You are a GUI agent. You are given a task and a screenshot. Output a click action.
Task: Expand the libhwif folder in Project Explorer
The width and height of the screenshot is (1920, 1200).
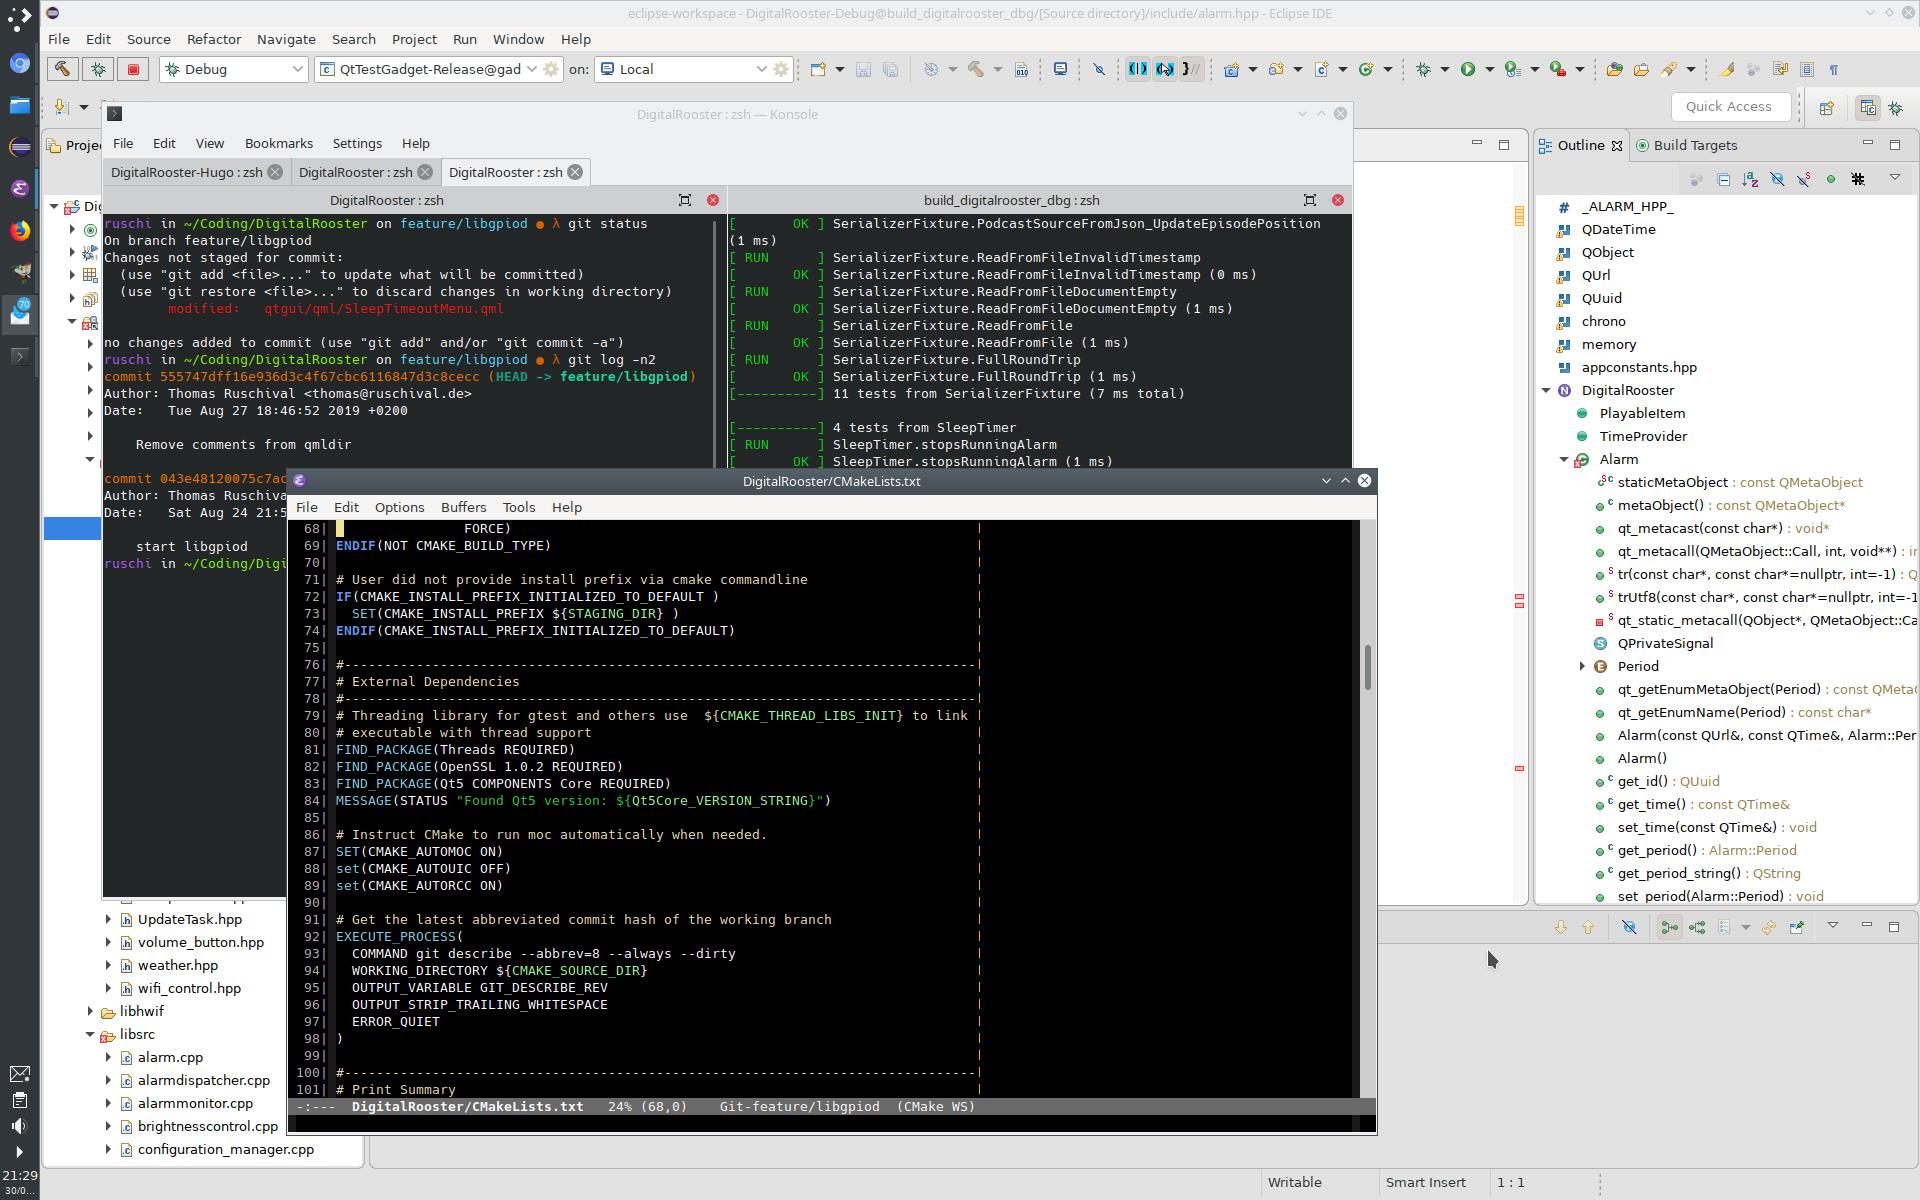[90, 1011]
